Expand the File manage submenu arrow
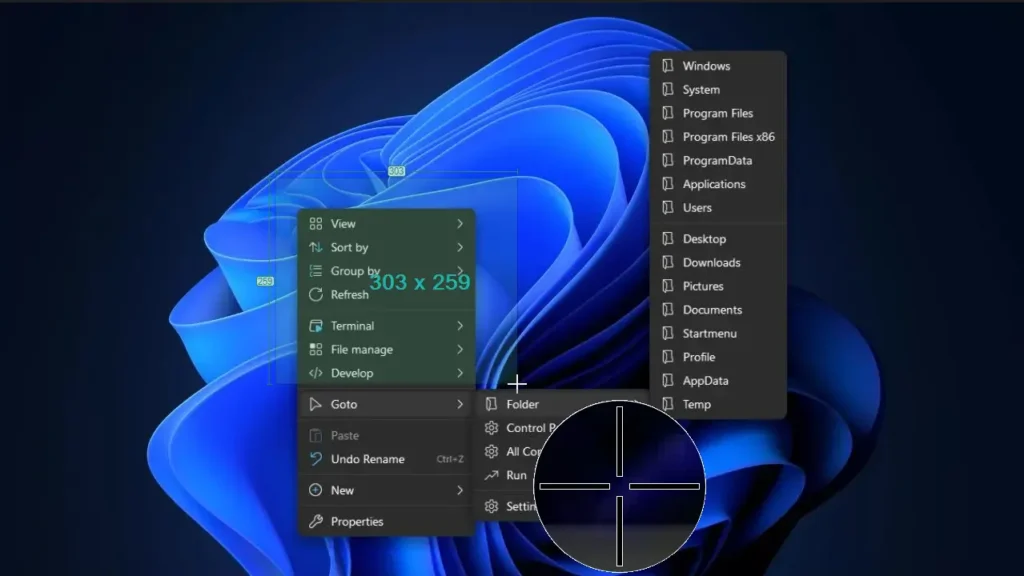The height and width of the screenshot is (576, 1024). point(460,350)
